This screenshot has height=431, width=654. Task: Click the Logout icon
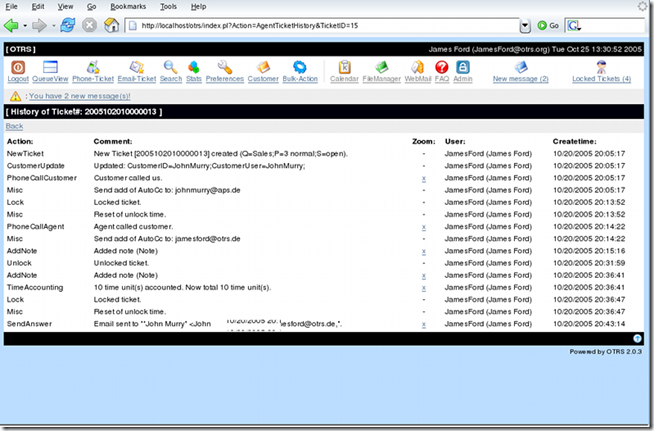(17, 67)
